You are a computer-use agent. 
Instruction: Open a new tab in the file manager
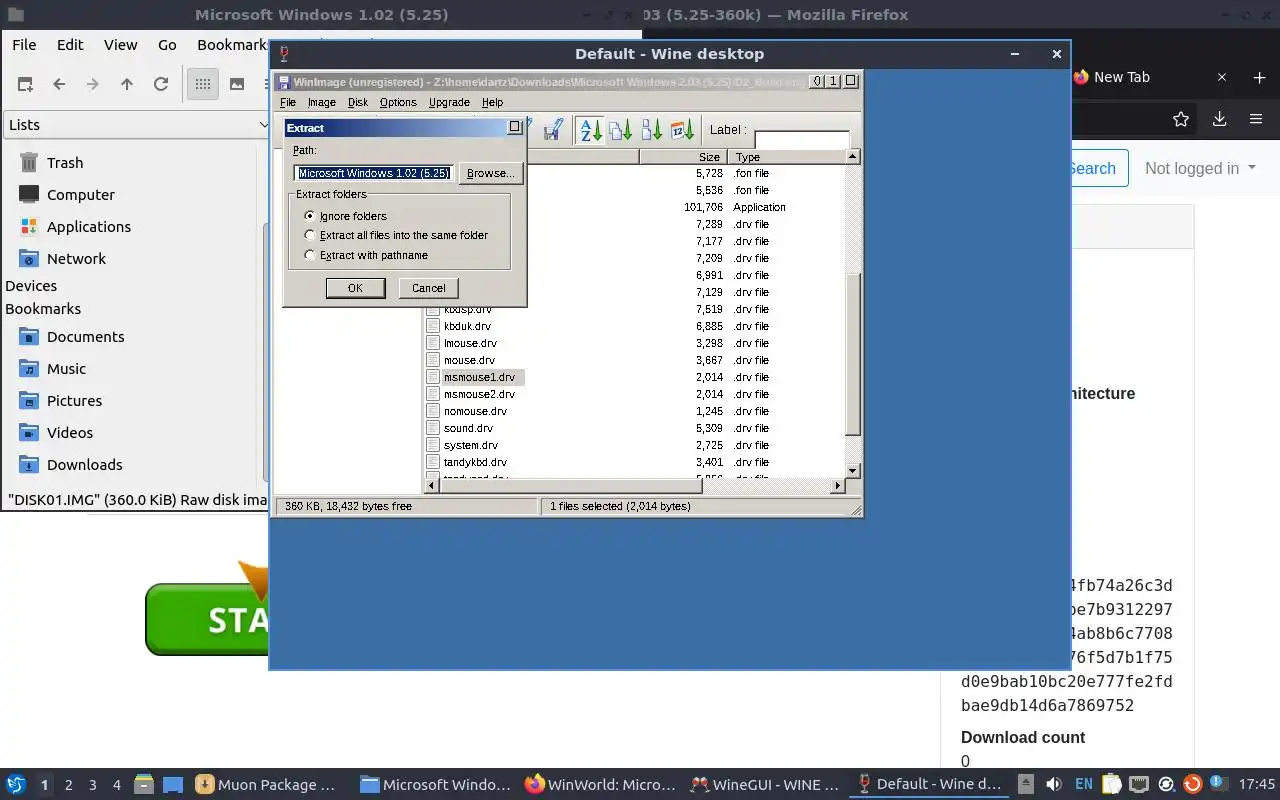25,84
